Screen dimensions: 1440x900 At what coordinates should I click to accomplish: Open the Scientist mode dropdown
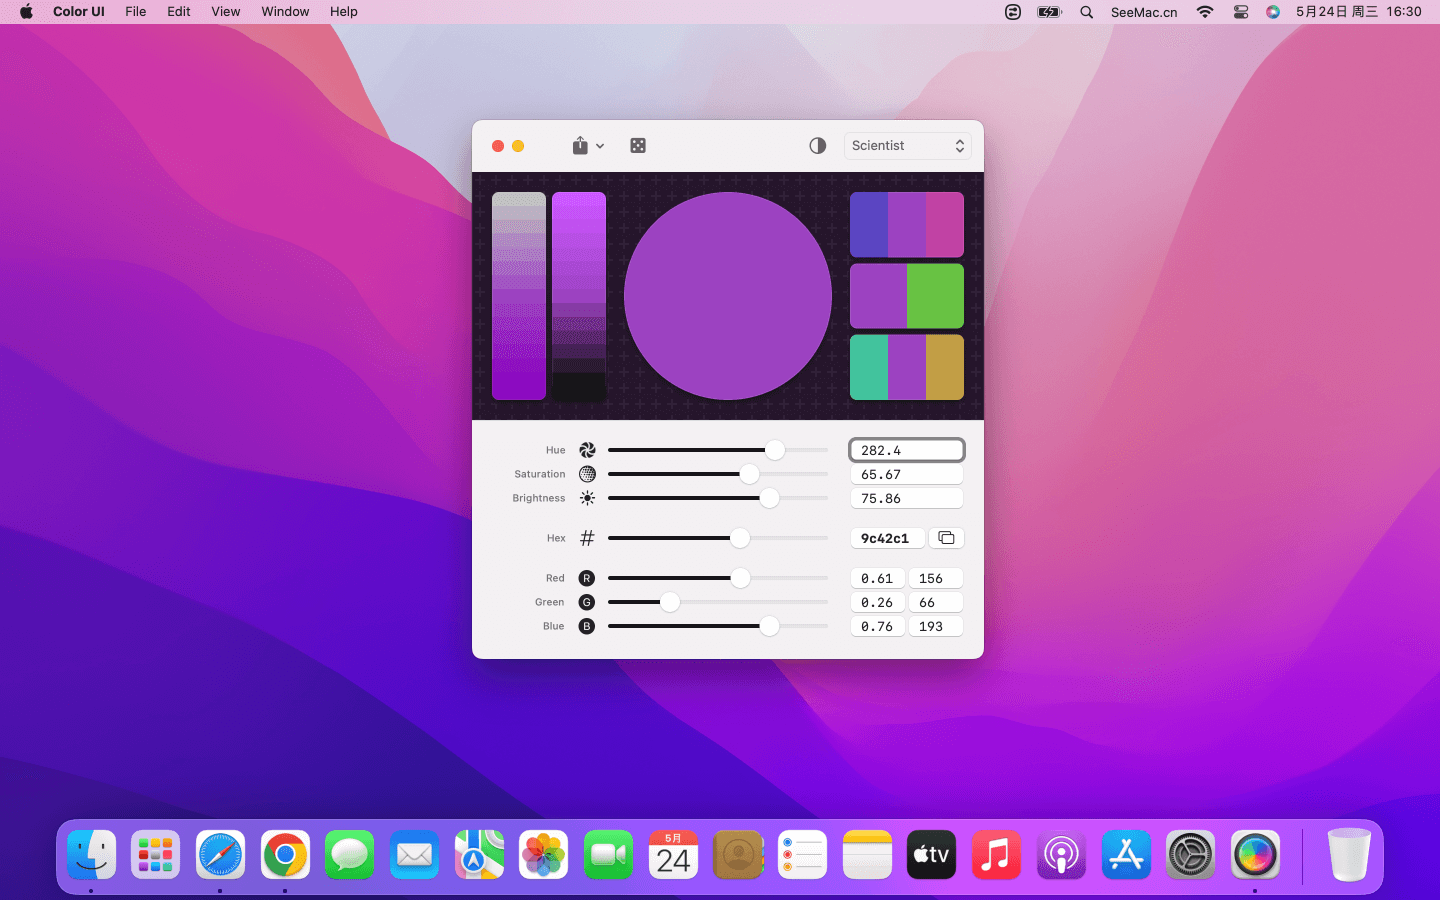pyautogui.click(x=907, y=146)
